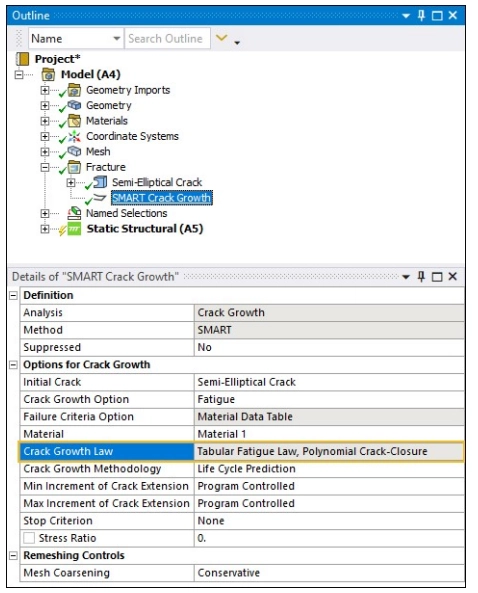Viewport: 478px width, 593px height.
Task: Collapse the Definition section
Action: coord(13,295)
